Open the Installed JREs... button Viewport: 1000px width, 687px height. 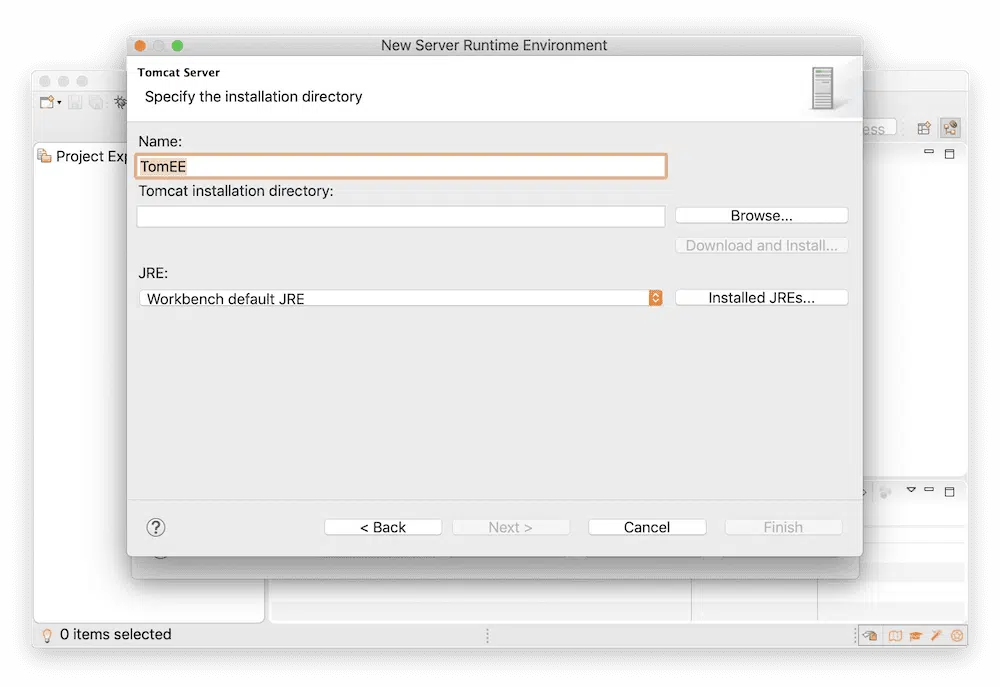761,298
